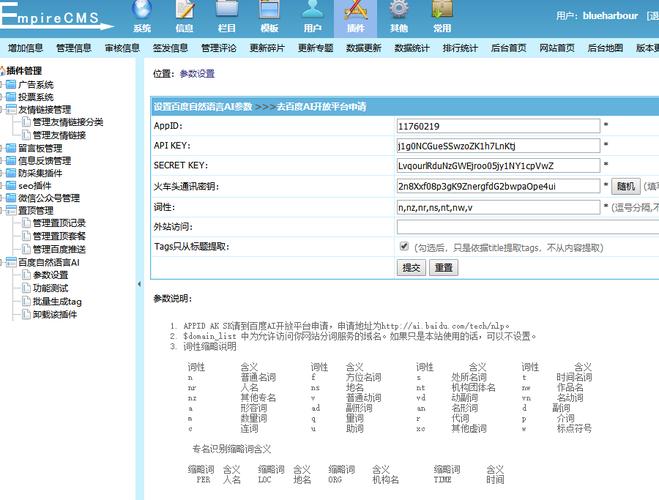Click the 重置 reset button
This screenshot has height=500, width=659.
tap(443, 268)
